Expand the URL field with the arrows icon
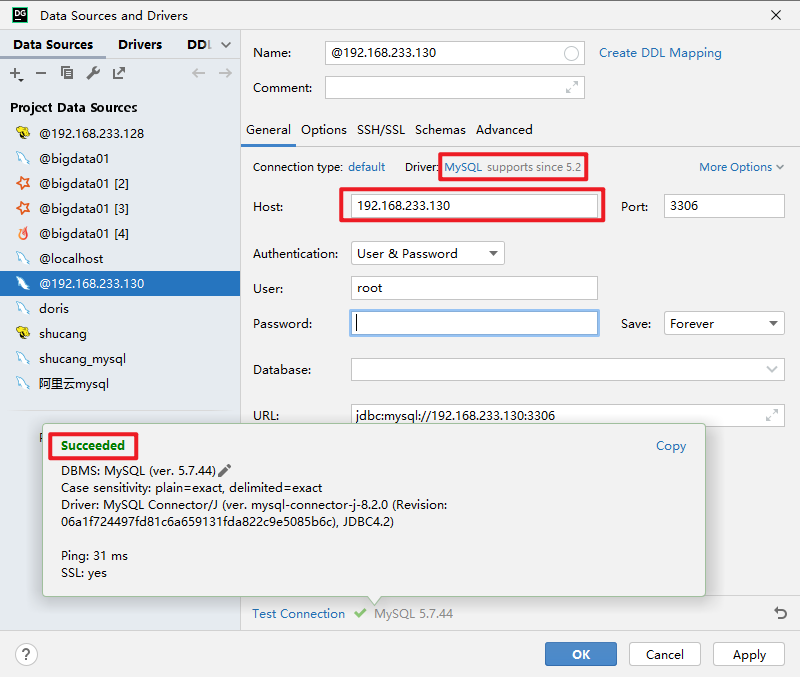The width and height of the screenshot is (800, 677). (x=772, y=415)
